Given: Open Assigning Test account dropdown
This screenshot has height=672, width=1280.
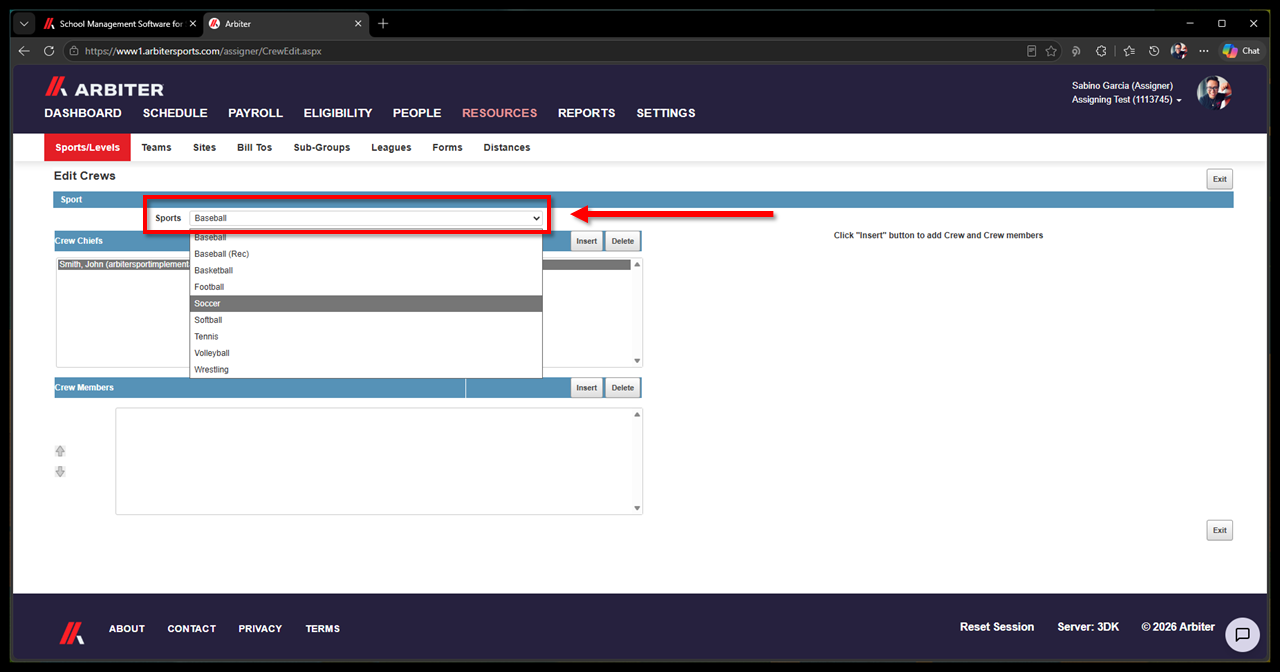Looking at the screenshot, I should click(1126, 100).
